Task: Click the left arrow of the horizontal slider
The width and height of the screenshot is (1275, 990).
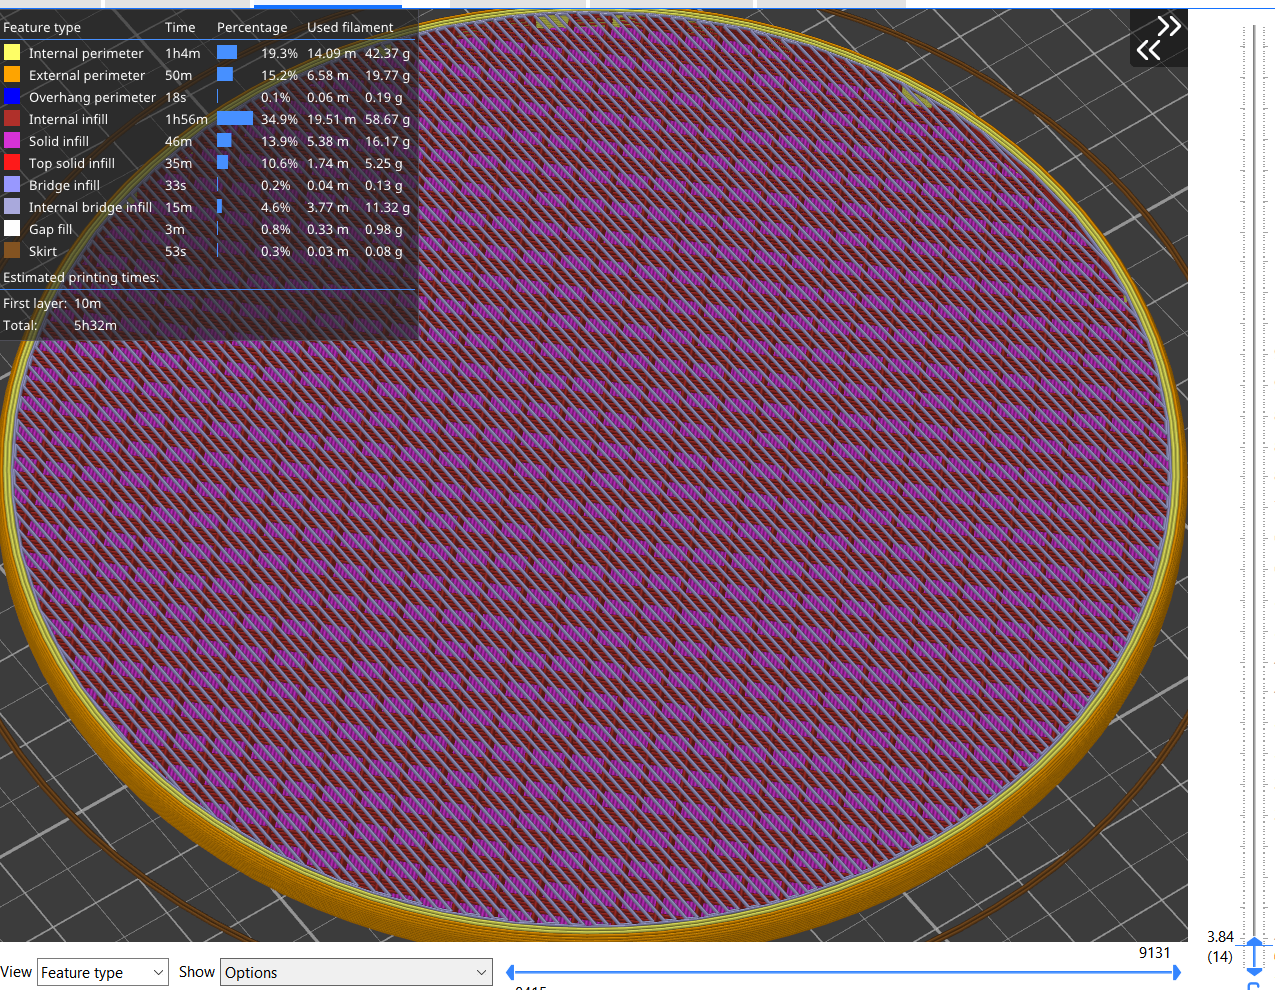Action: [x=511, y=971]
